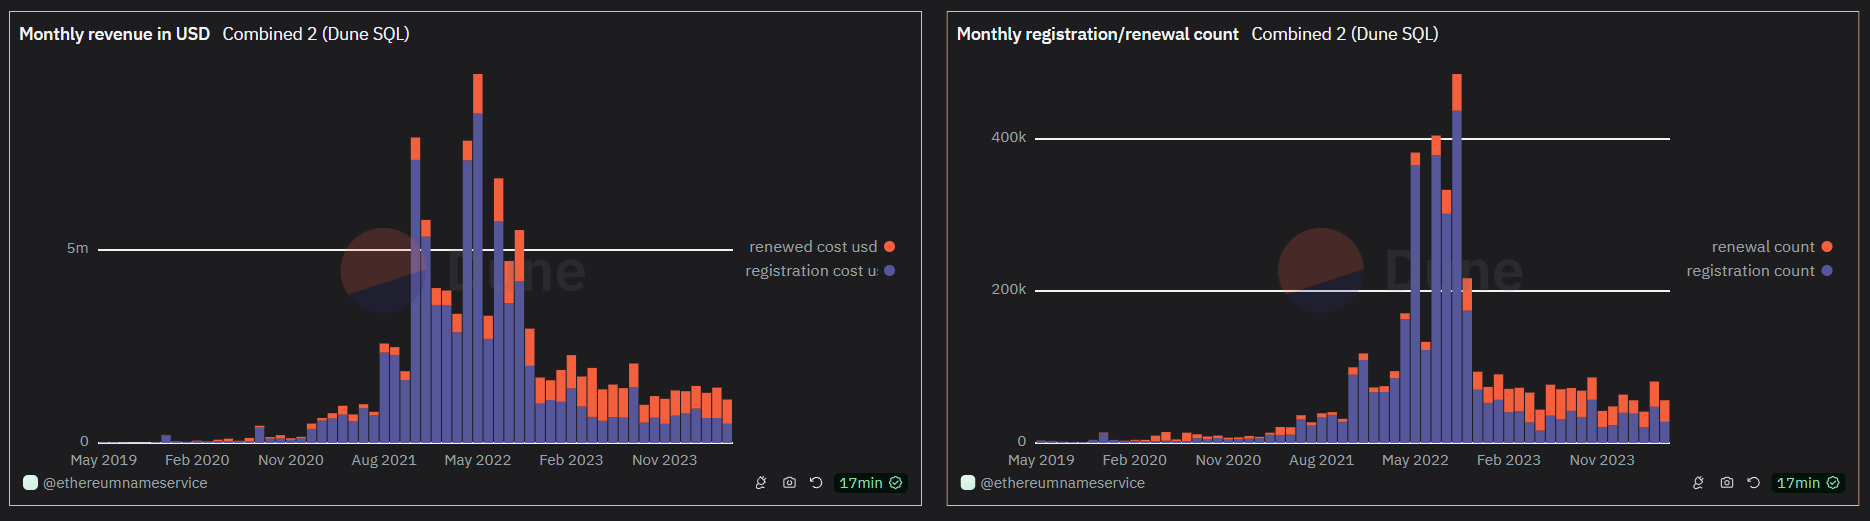Refresh the registration/renewal count chart

click(x=1753, y=483)
